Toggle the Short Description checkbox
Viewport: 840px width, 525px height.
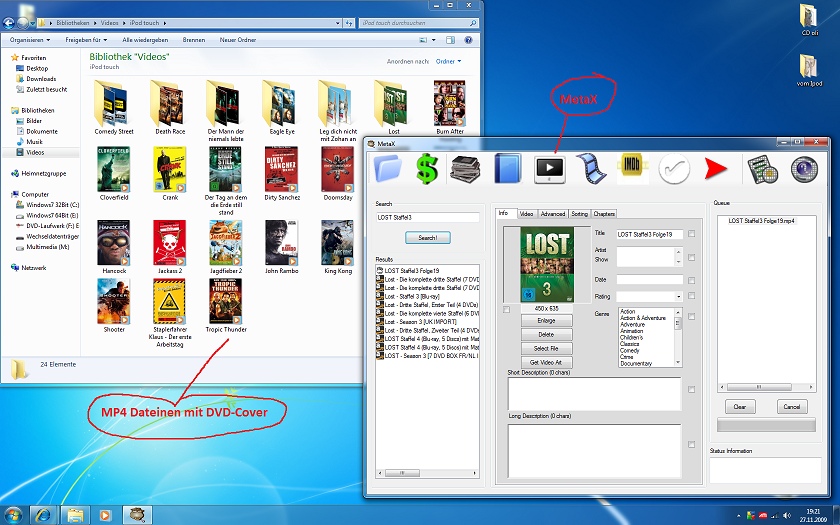[692, 389]
